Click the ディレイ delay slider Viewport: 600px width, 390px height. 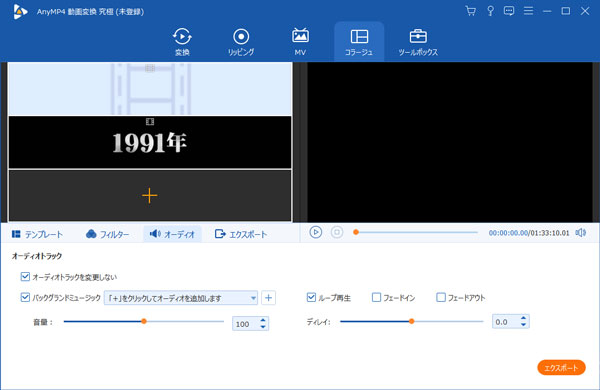[x=411, y=321]
